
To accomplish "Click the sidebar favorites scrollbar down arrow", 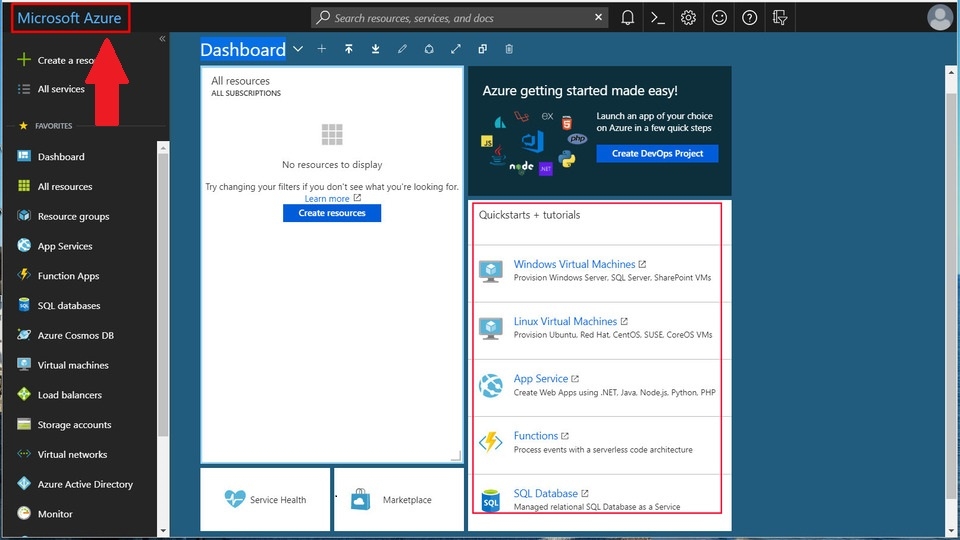I will point(163,531).
